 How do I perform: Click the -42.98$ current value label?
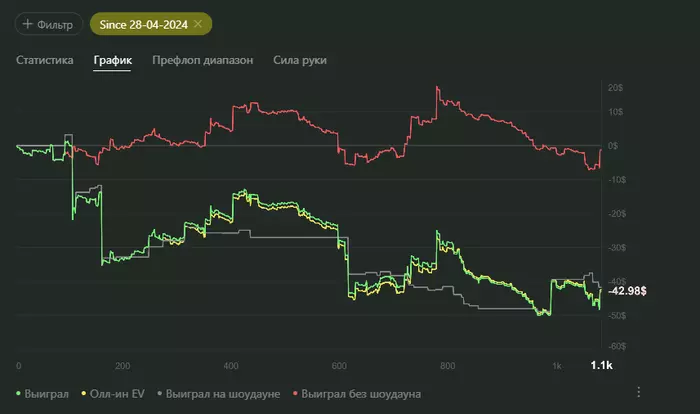[627, 291]
